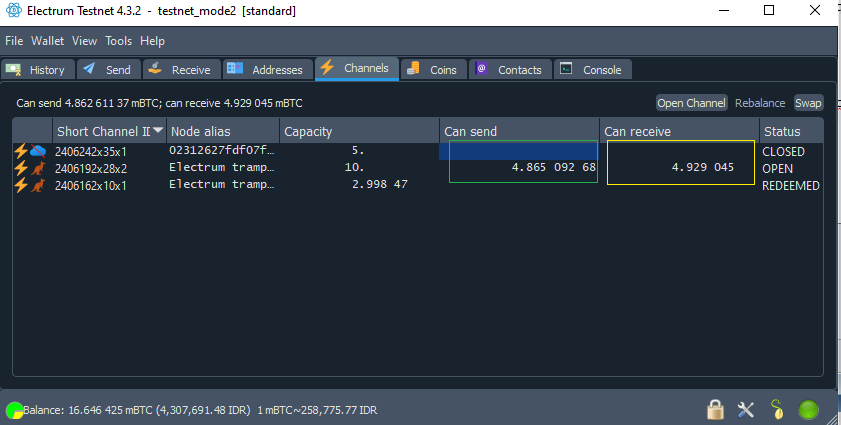The width and height of the screenshot is (841, 425).
Task: Click lightning icon of channel 2406242x35x1
Action: (x=21, y=151)
